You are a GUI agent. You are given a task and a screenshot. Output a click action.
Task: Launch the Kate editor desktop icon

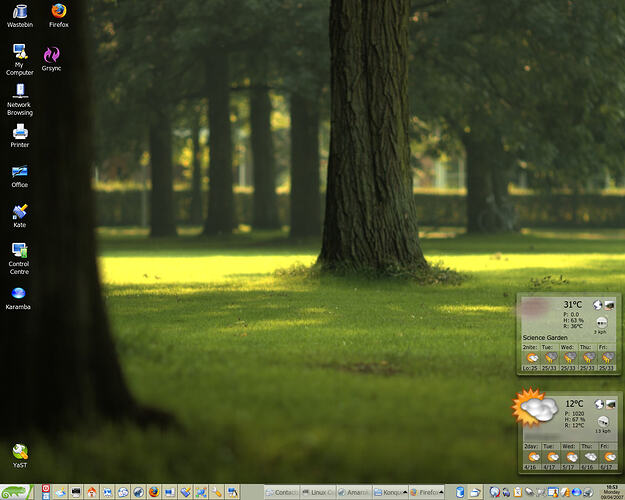pyautogui.click(x=20, y=216)
